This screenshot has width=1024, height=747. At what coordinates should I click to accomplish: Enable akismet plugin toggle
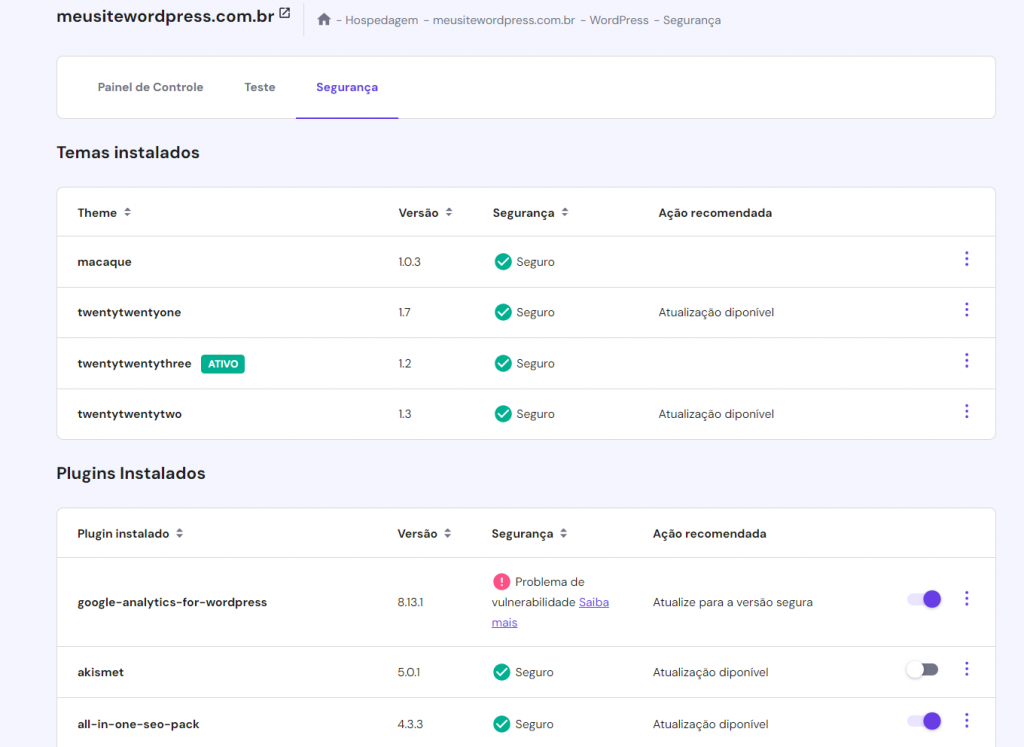(922, 669)
